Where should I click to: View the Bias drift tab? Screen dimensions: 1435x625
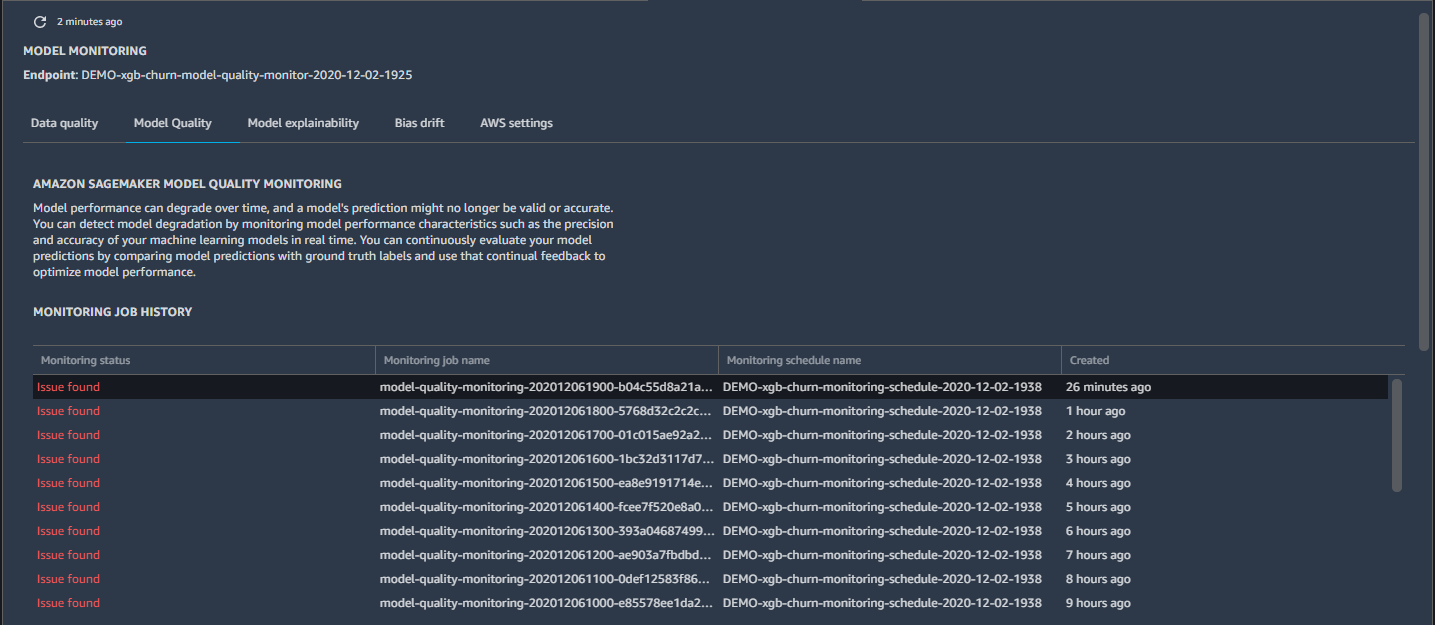tap(419, 122)
